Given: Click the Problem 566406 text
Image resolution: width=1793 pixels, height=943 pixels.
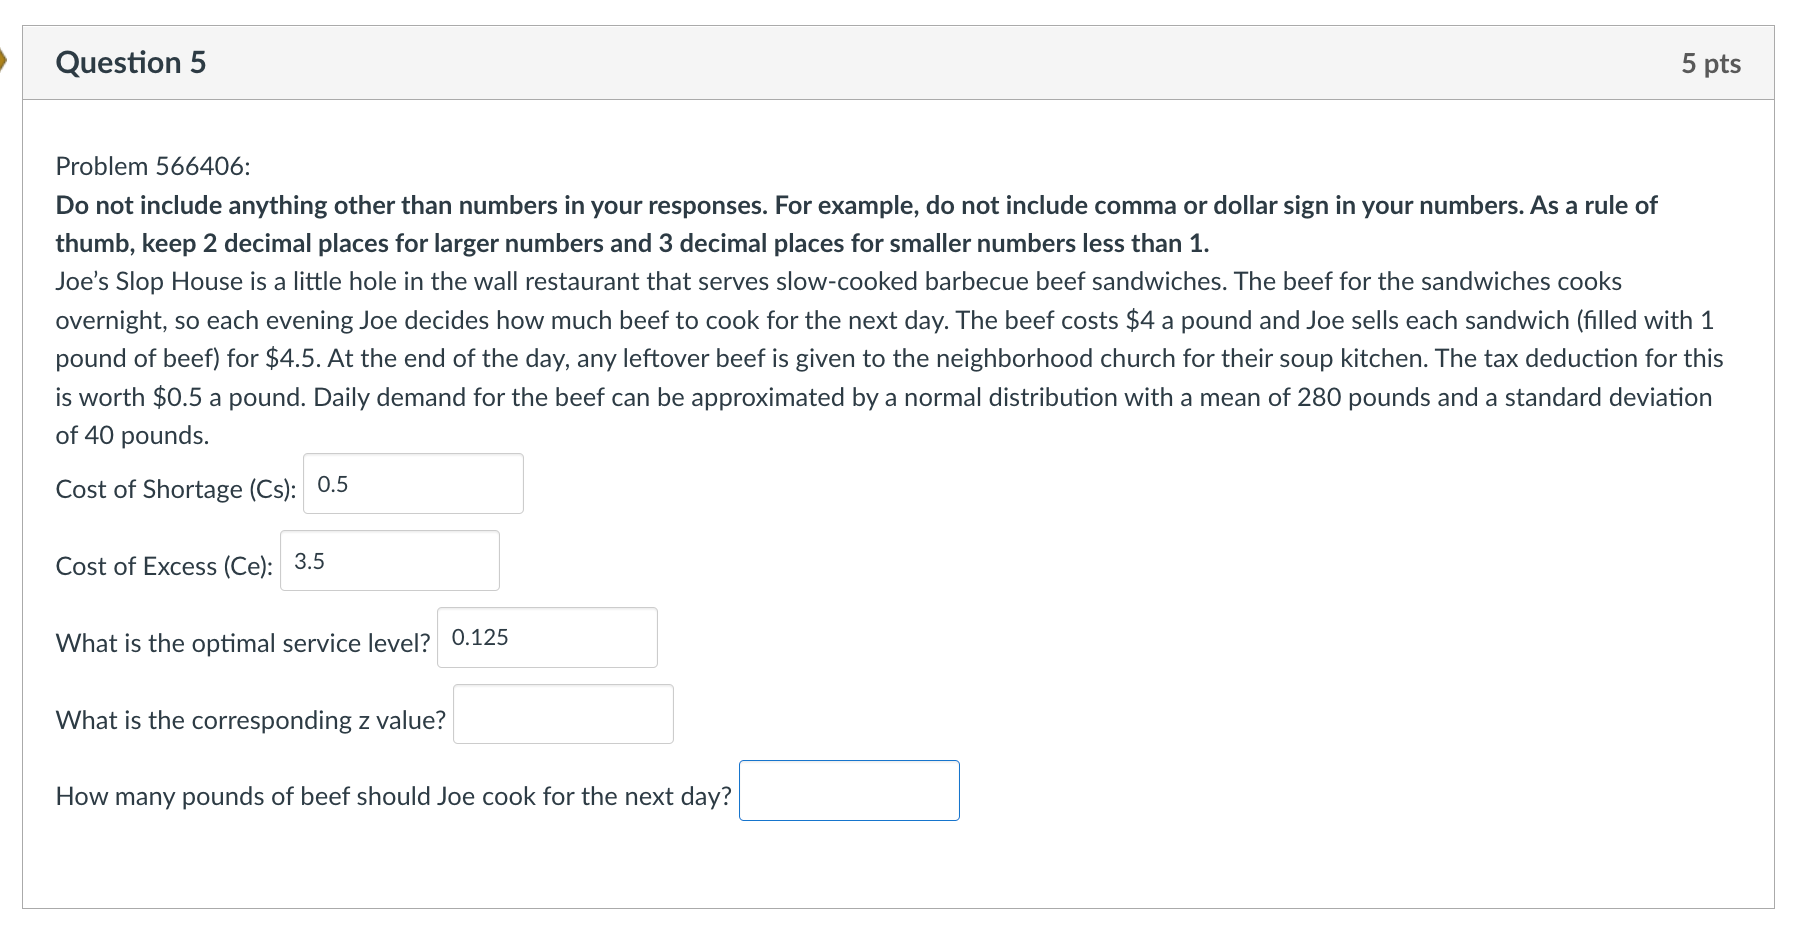Looking at the screenshot, I should coord(153,166).
